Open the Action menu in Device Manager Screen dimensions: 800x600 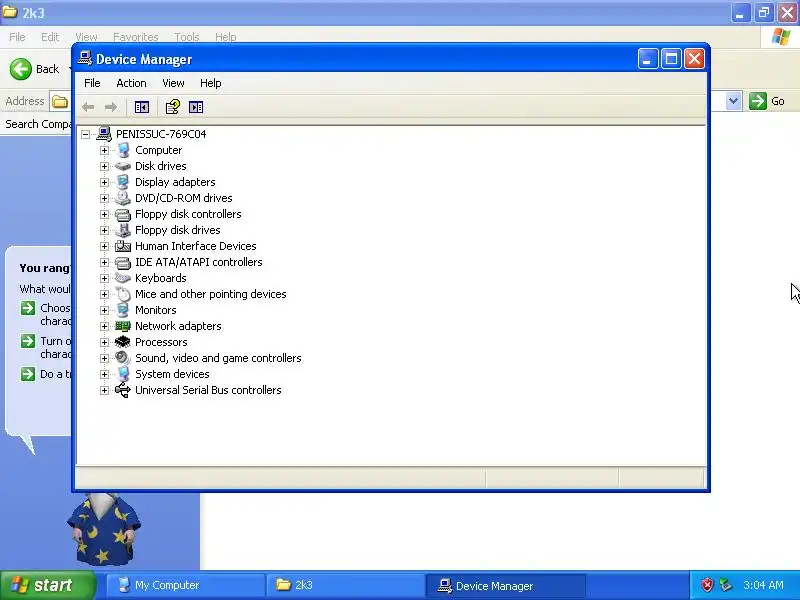(131, 83)
